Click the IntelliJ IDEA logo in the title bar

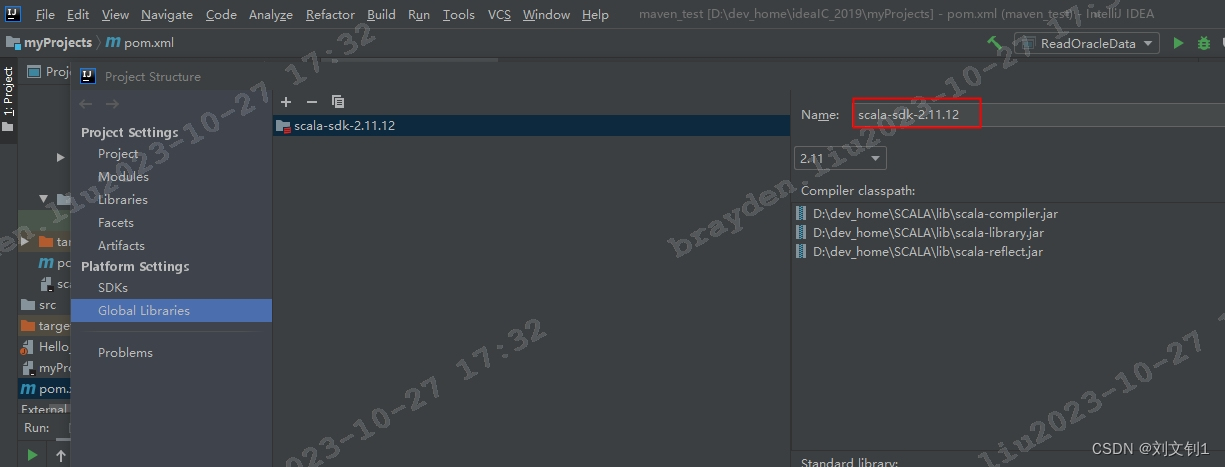click(x=15, y=14)
